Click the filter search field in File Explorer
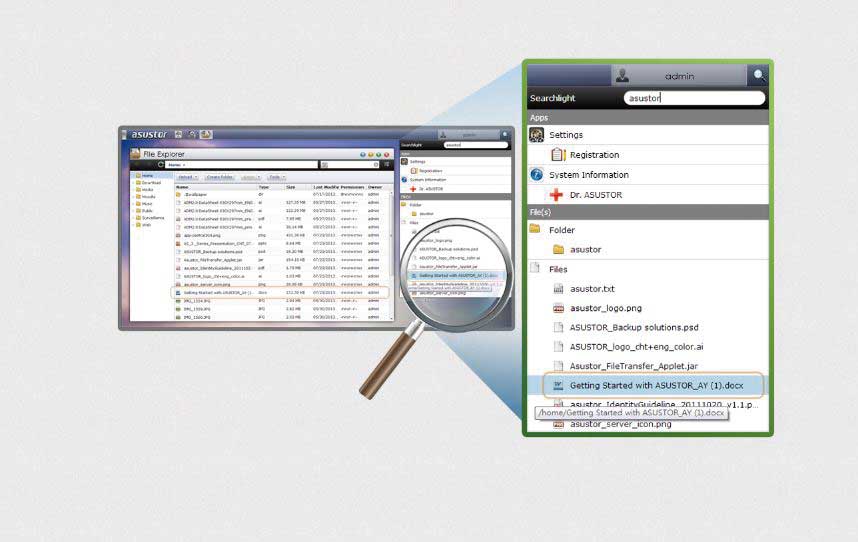The width and height of the screenshot is (858, 542). pyautogui.click(x=350, y=164)
